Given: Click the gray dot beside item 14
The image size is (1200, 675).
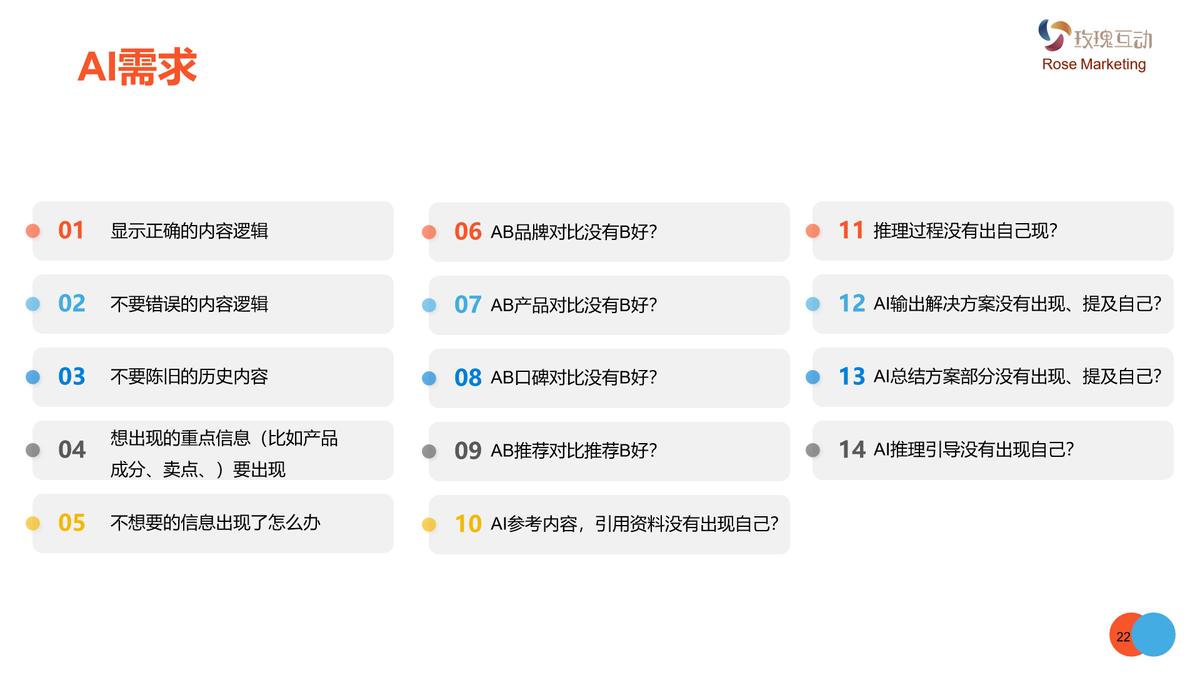Looking at the screenshot, I should coord(813,450).
